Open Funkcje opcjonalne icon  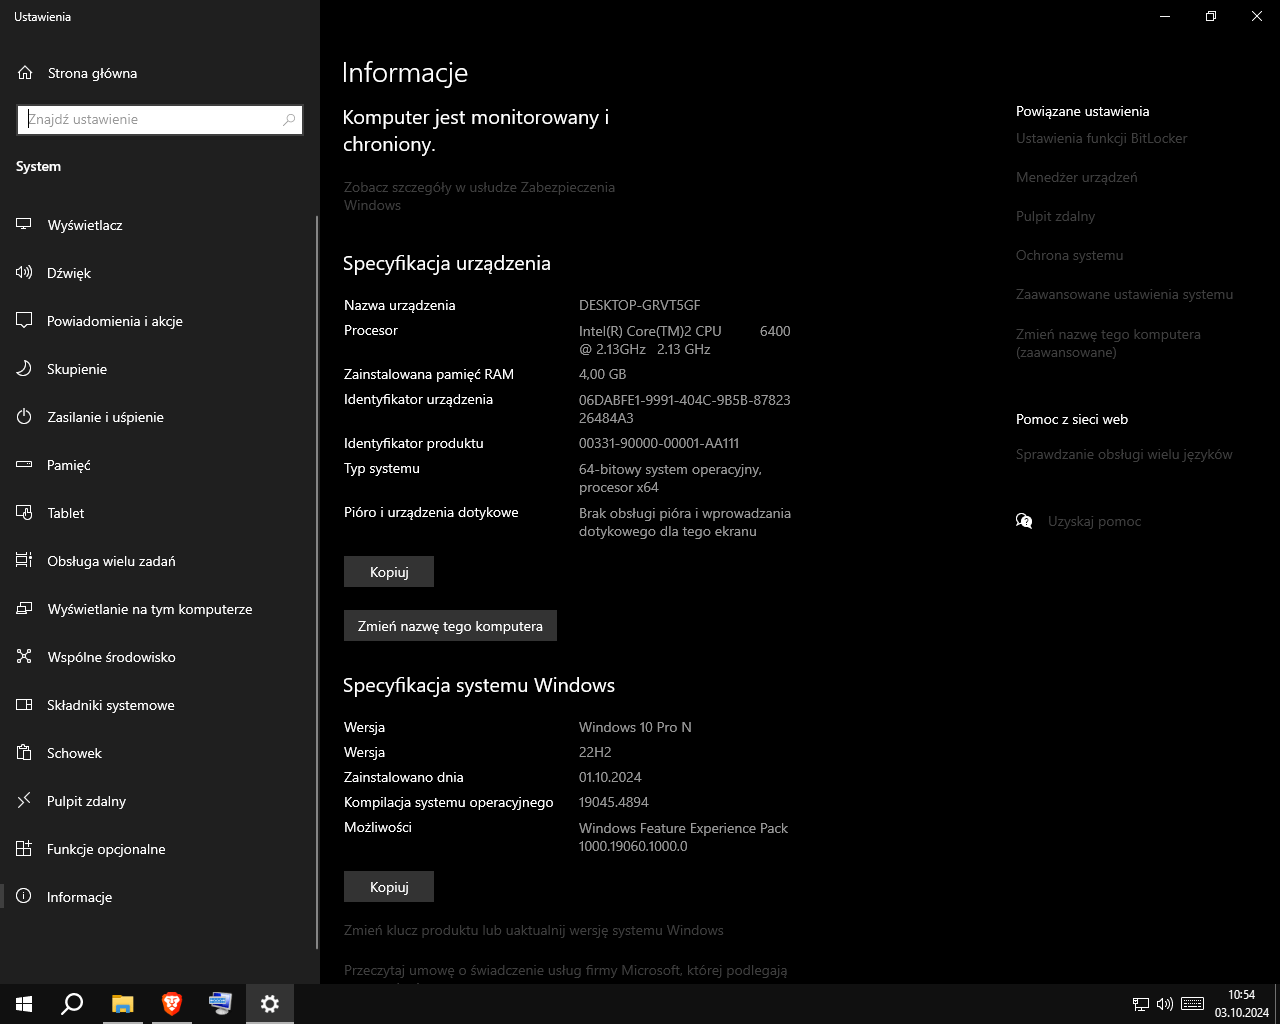tap(24, 849)
